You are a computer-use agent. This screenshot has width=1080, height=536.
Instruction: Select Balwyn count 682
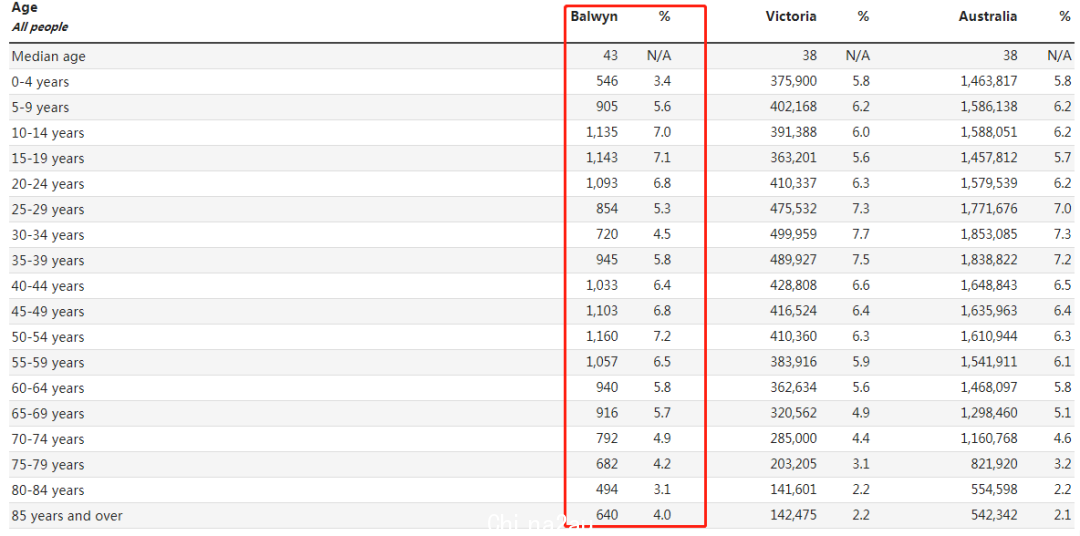point(608,464)
